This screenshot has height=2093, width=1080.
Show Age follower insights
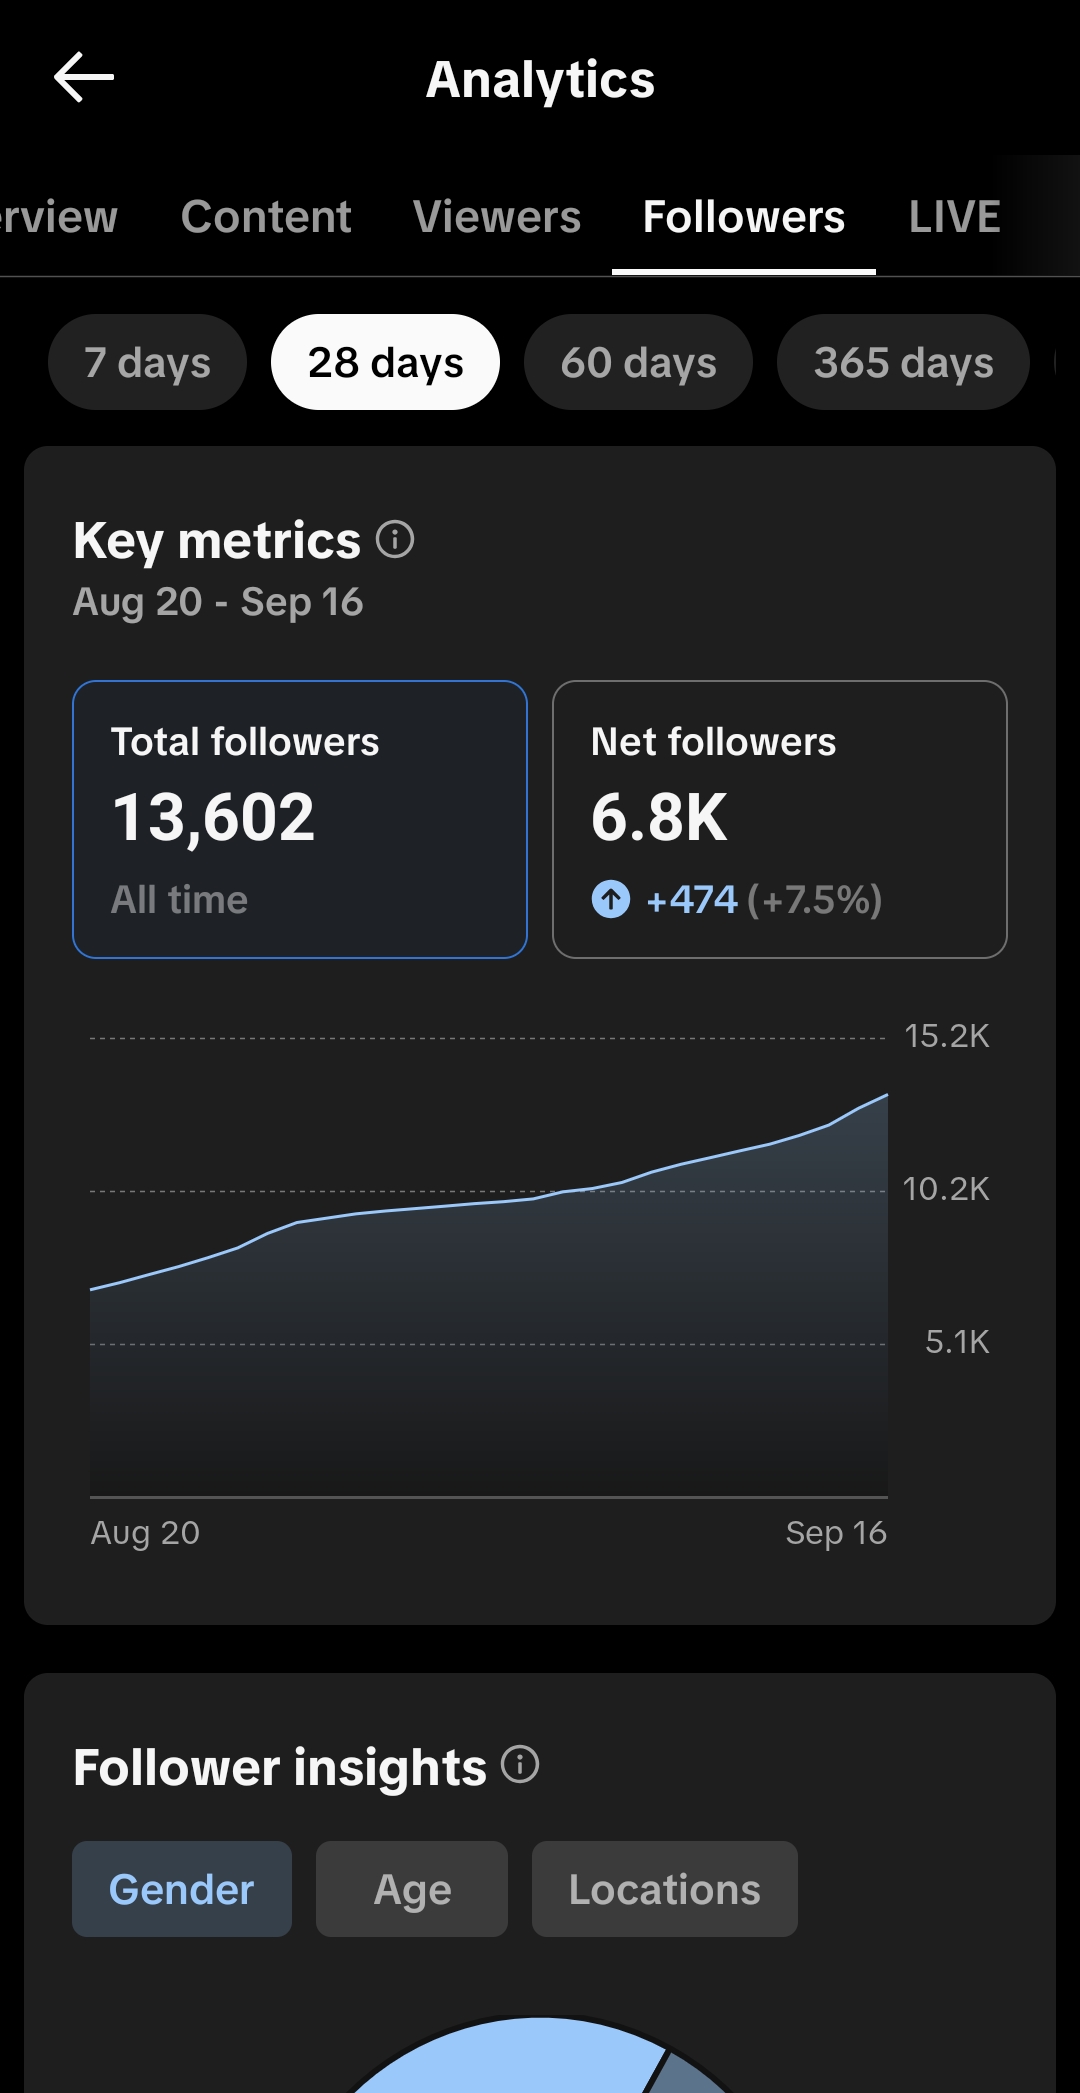click(412, 1889)
